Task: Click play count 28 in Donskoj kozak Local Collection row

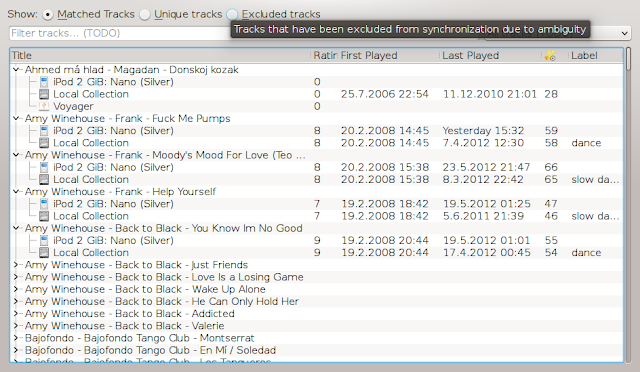Action: pyautogui.click(x=551, y=94)
